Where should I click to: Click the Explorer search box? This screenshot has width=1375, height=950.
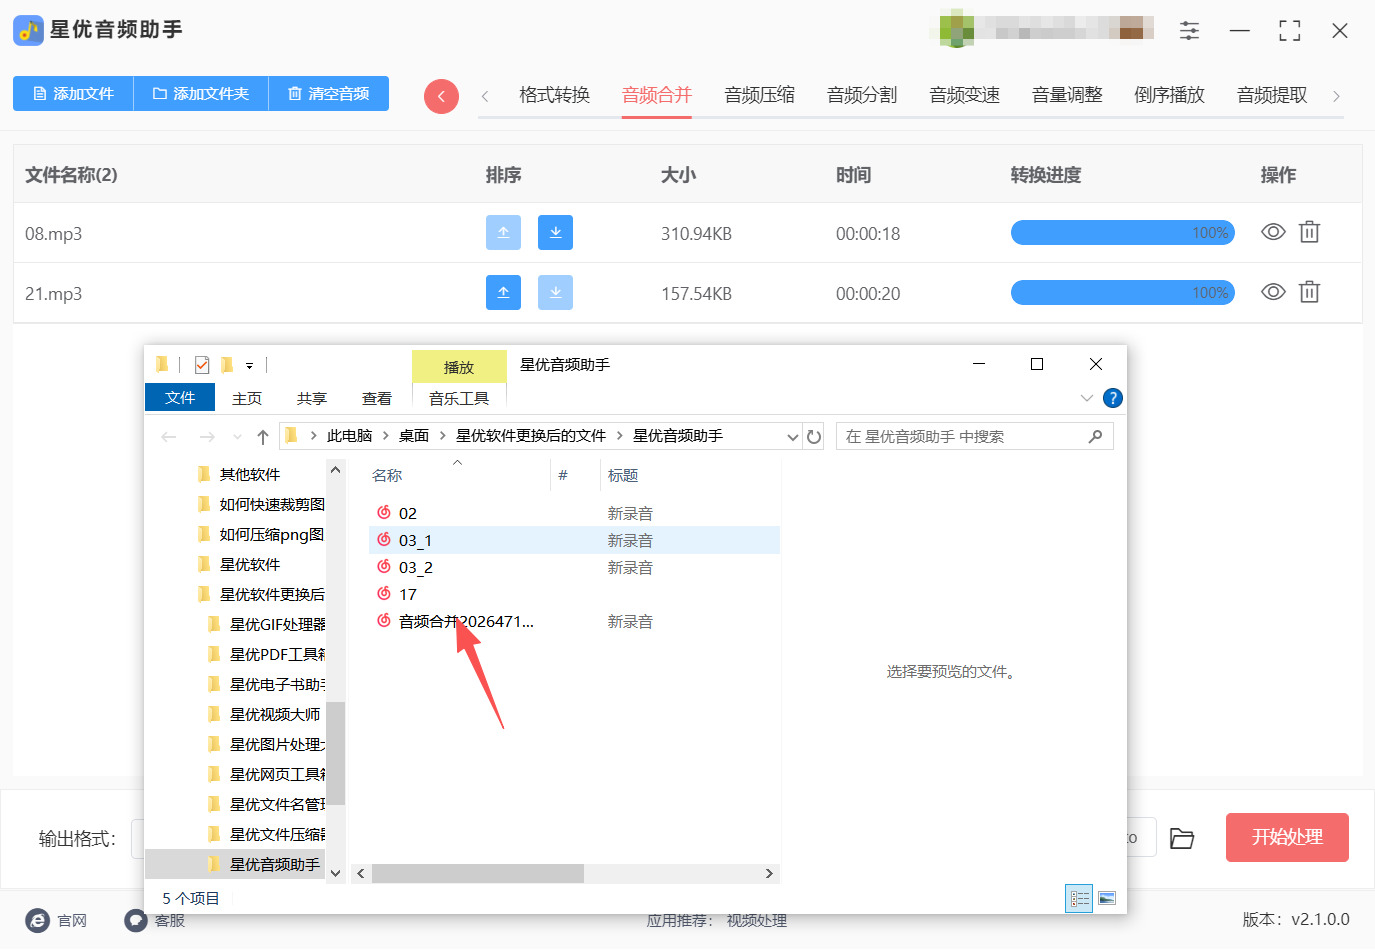click(x=974, y=437)
